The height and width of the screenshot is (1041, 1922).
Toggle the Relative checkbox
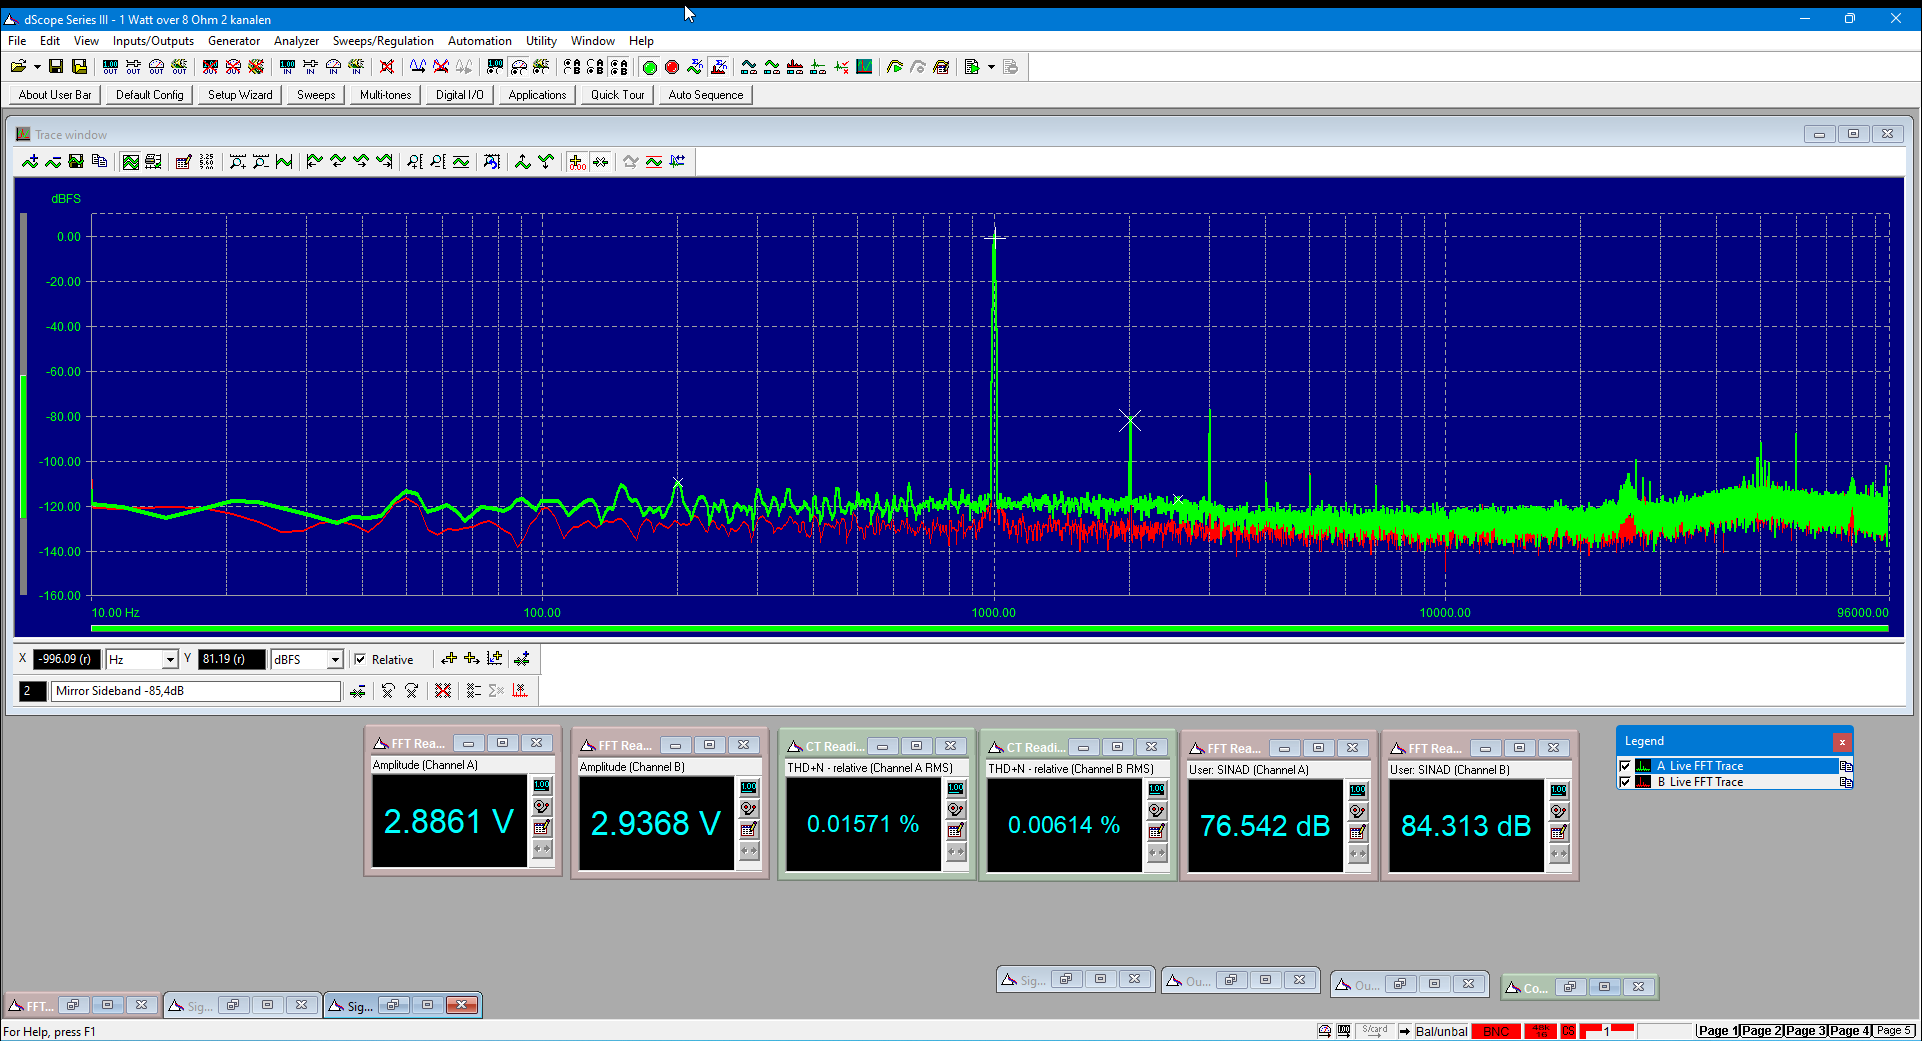[x=360, y=660]
